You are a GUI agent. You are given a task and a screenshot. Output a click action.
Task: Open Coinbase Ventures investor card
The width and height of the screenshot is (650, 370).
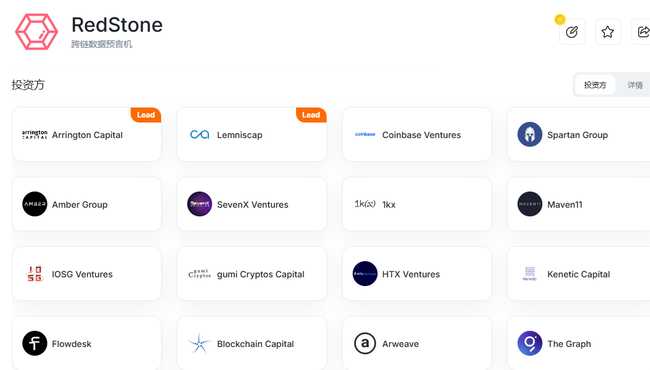click(417, 134)
